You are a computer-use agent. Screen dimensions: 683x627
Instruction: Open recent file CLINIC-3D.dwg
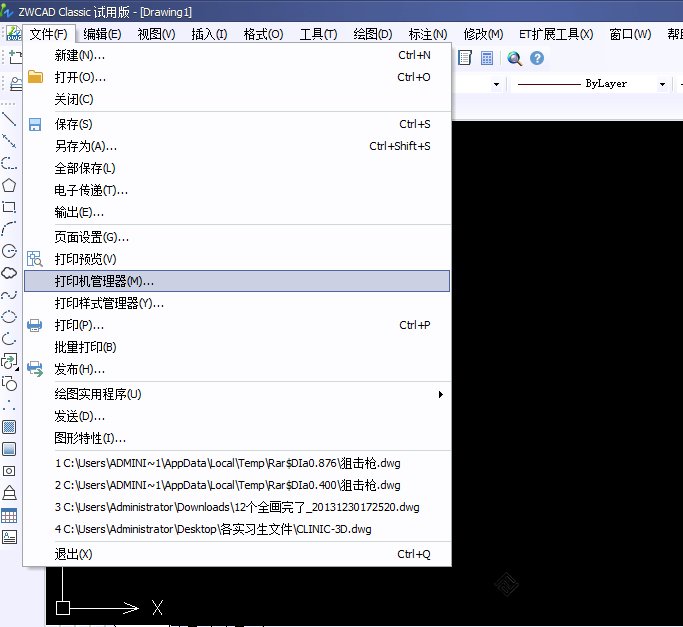point(237,529)
